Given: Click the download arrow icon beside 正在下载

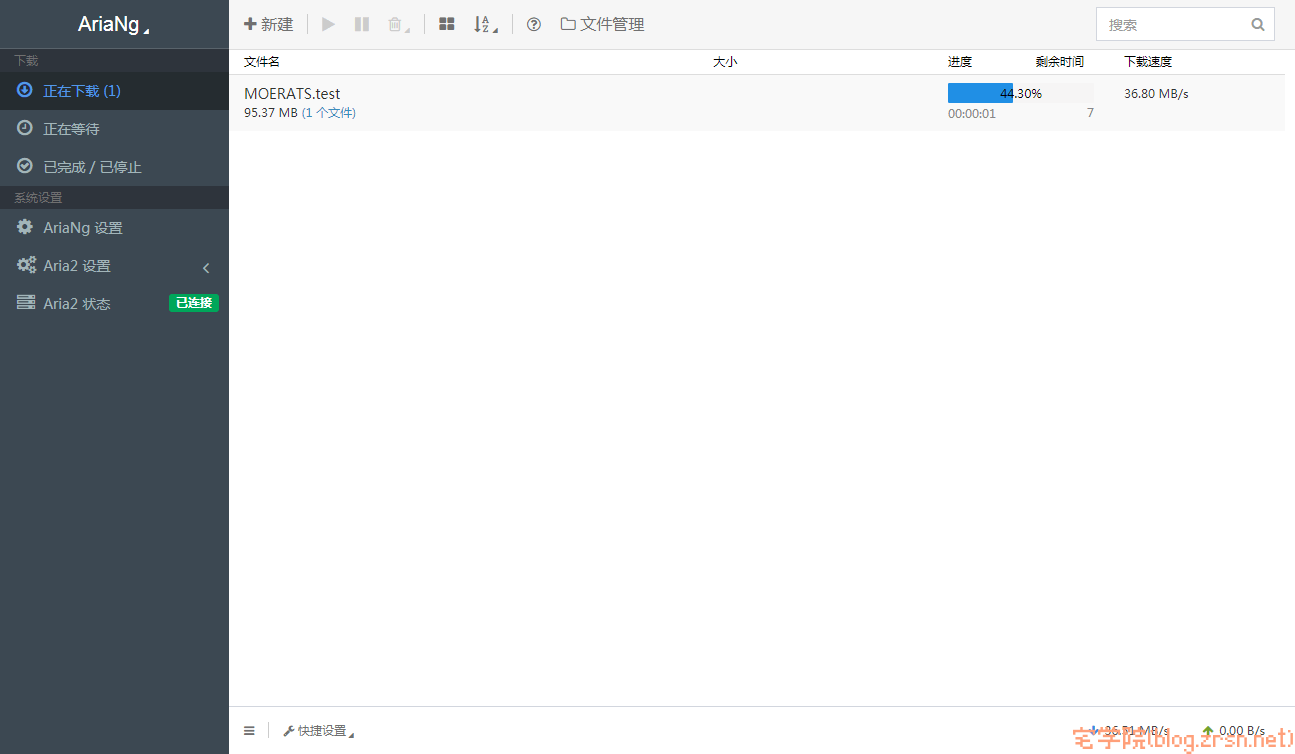Looking at the screenshot, I should click(25, 90).
